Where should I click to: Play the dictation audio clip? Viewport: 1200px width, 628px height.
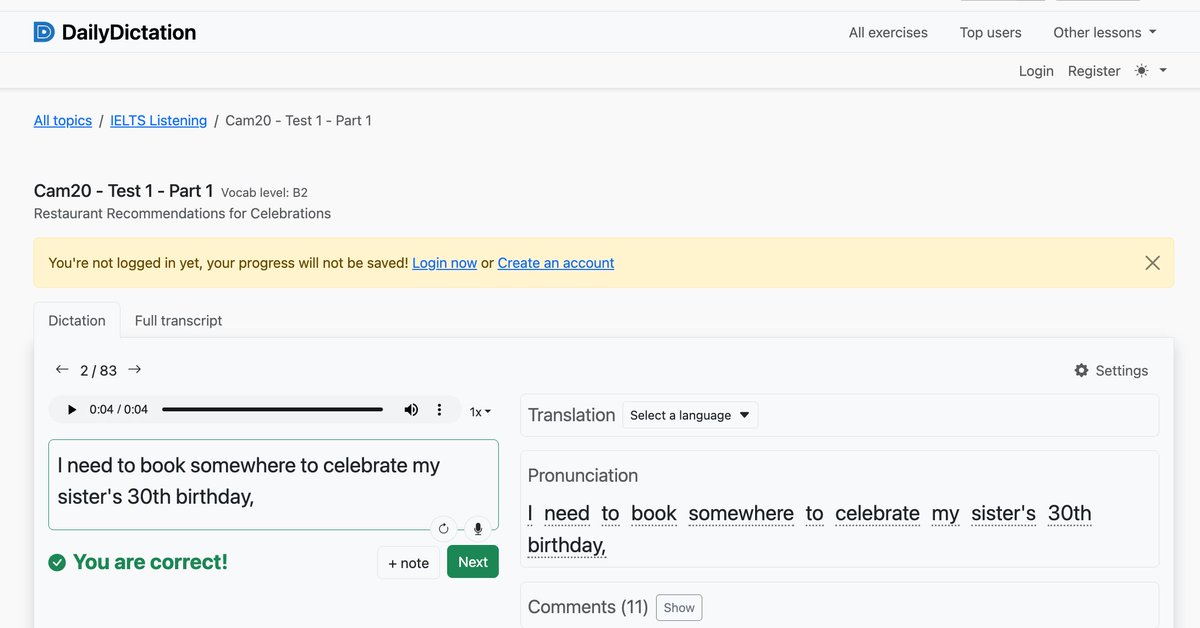coord(72,409)
